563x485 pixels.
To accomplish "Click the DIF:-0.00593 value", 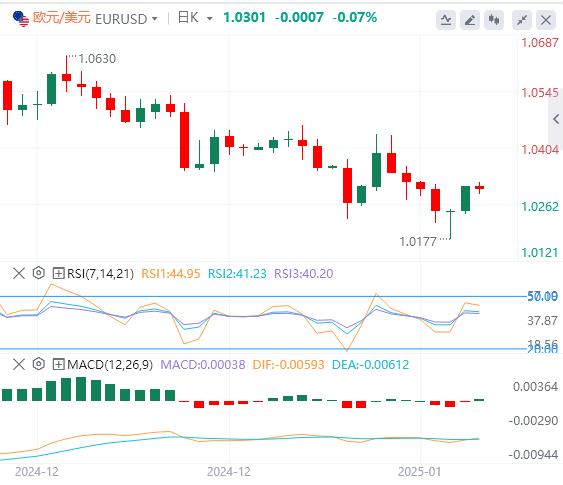I will 288,365.
